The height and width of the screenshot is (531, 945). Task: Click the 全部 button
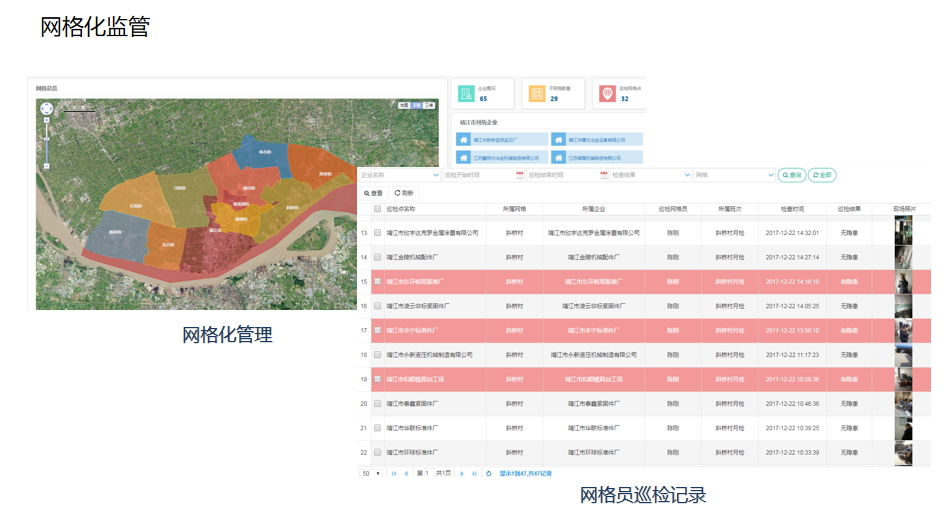[822, 175]
